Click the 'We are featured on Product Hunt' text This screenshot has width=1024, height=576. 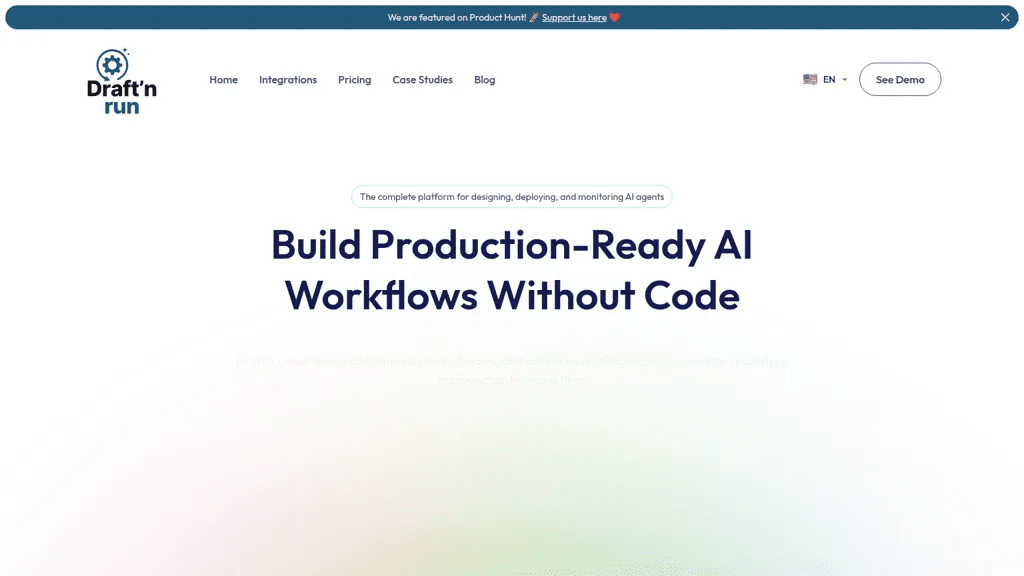456,18
